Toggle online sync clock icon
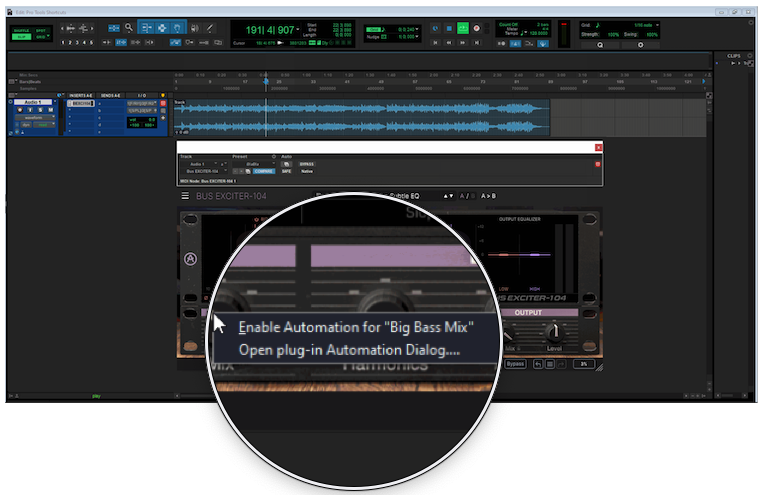 pyautogui.click(x=436, y=29)
